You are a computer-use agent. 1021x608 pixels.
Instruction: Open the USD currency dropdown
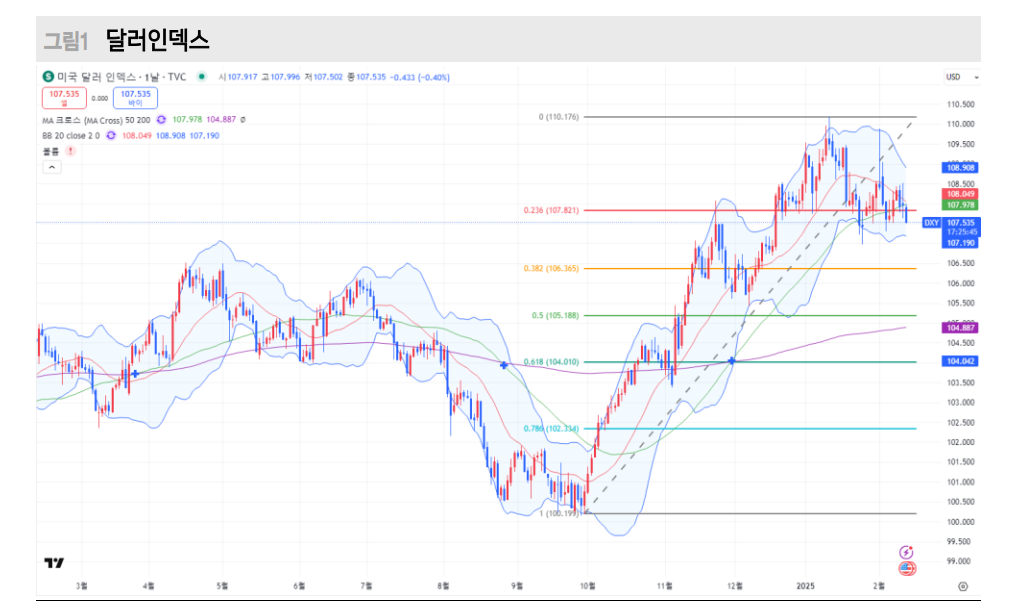[962, 77]
